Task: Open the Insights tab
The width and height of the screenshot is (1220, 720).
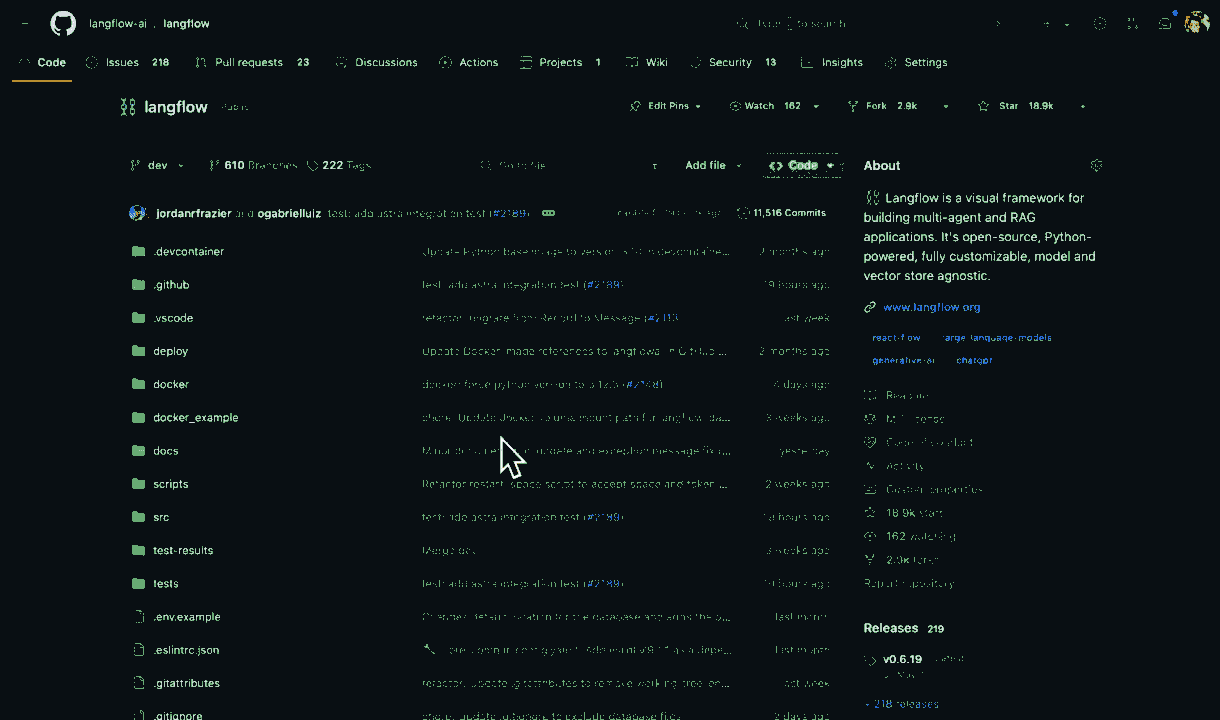Action: point(832,62)
